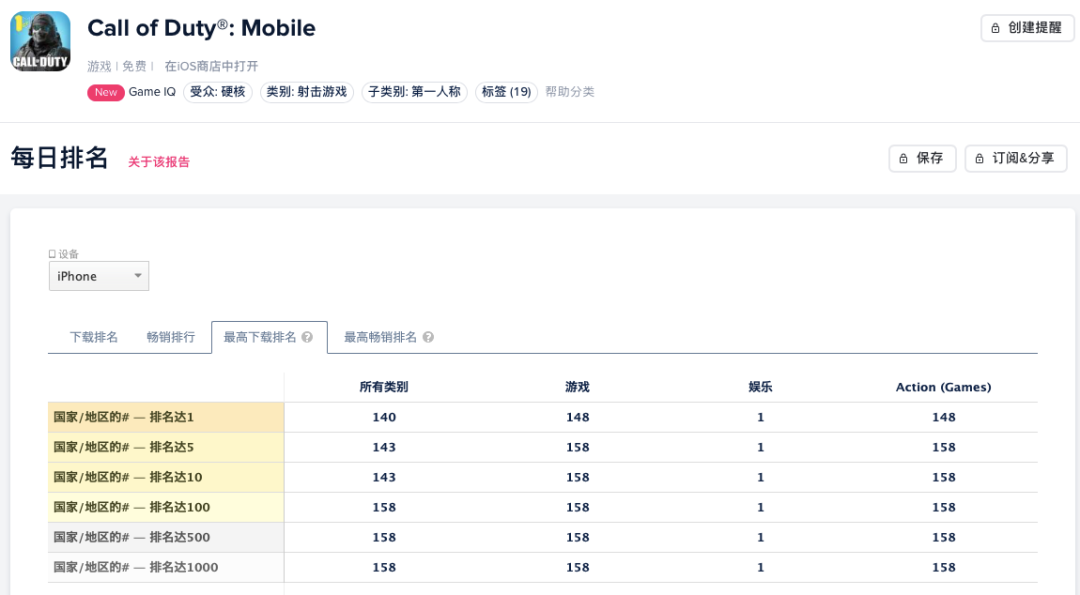Click 在iOS商店中打开 link
Image resolution: width=1080 pixels, height=595 pixels.
point(211,66)
